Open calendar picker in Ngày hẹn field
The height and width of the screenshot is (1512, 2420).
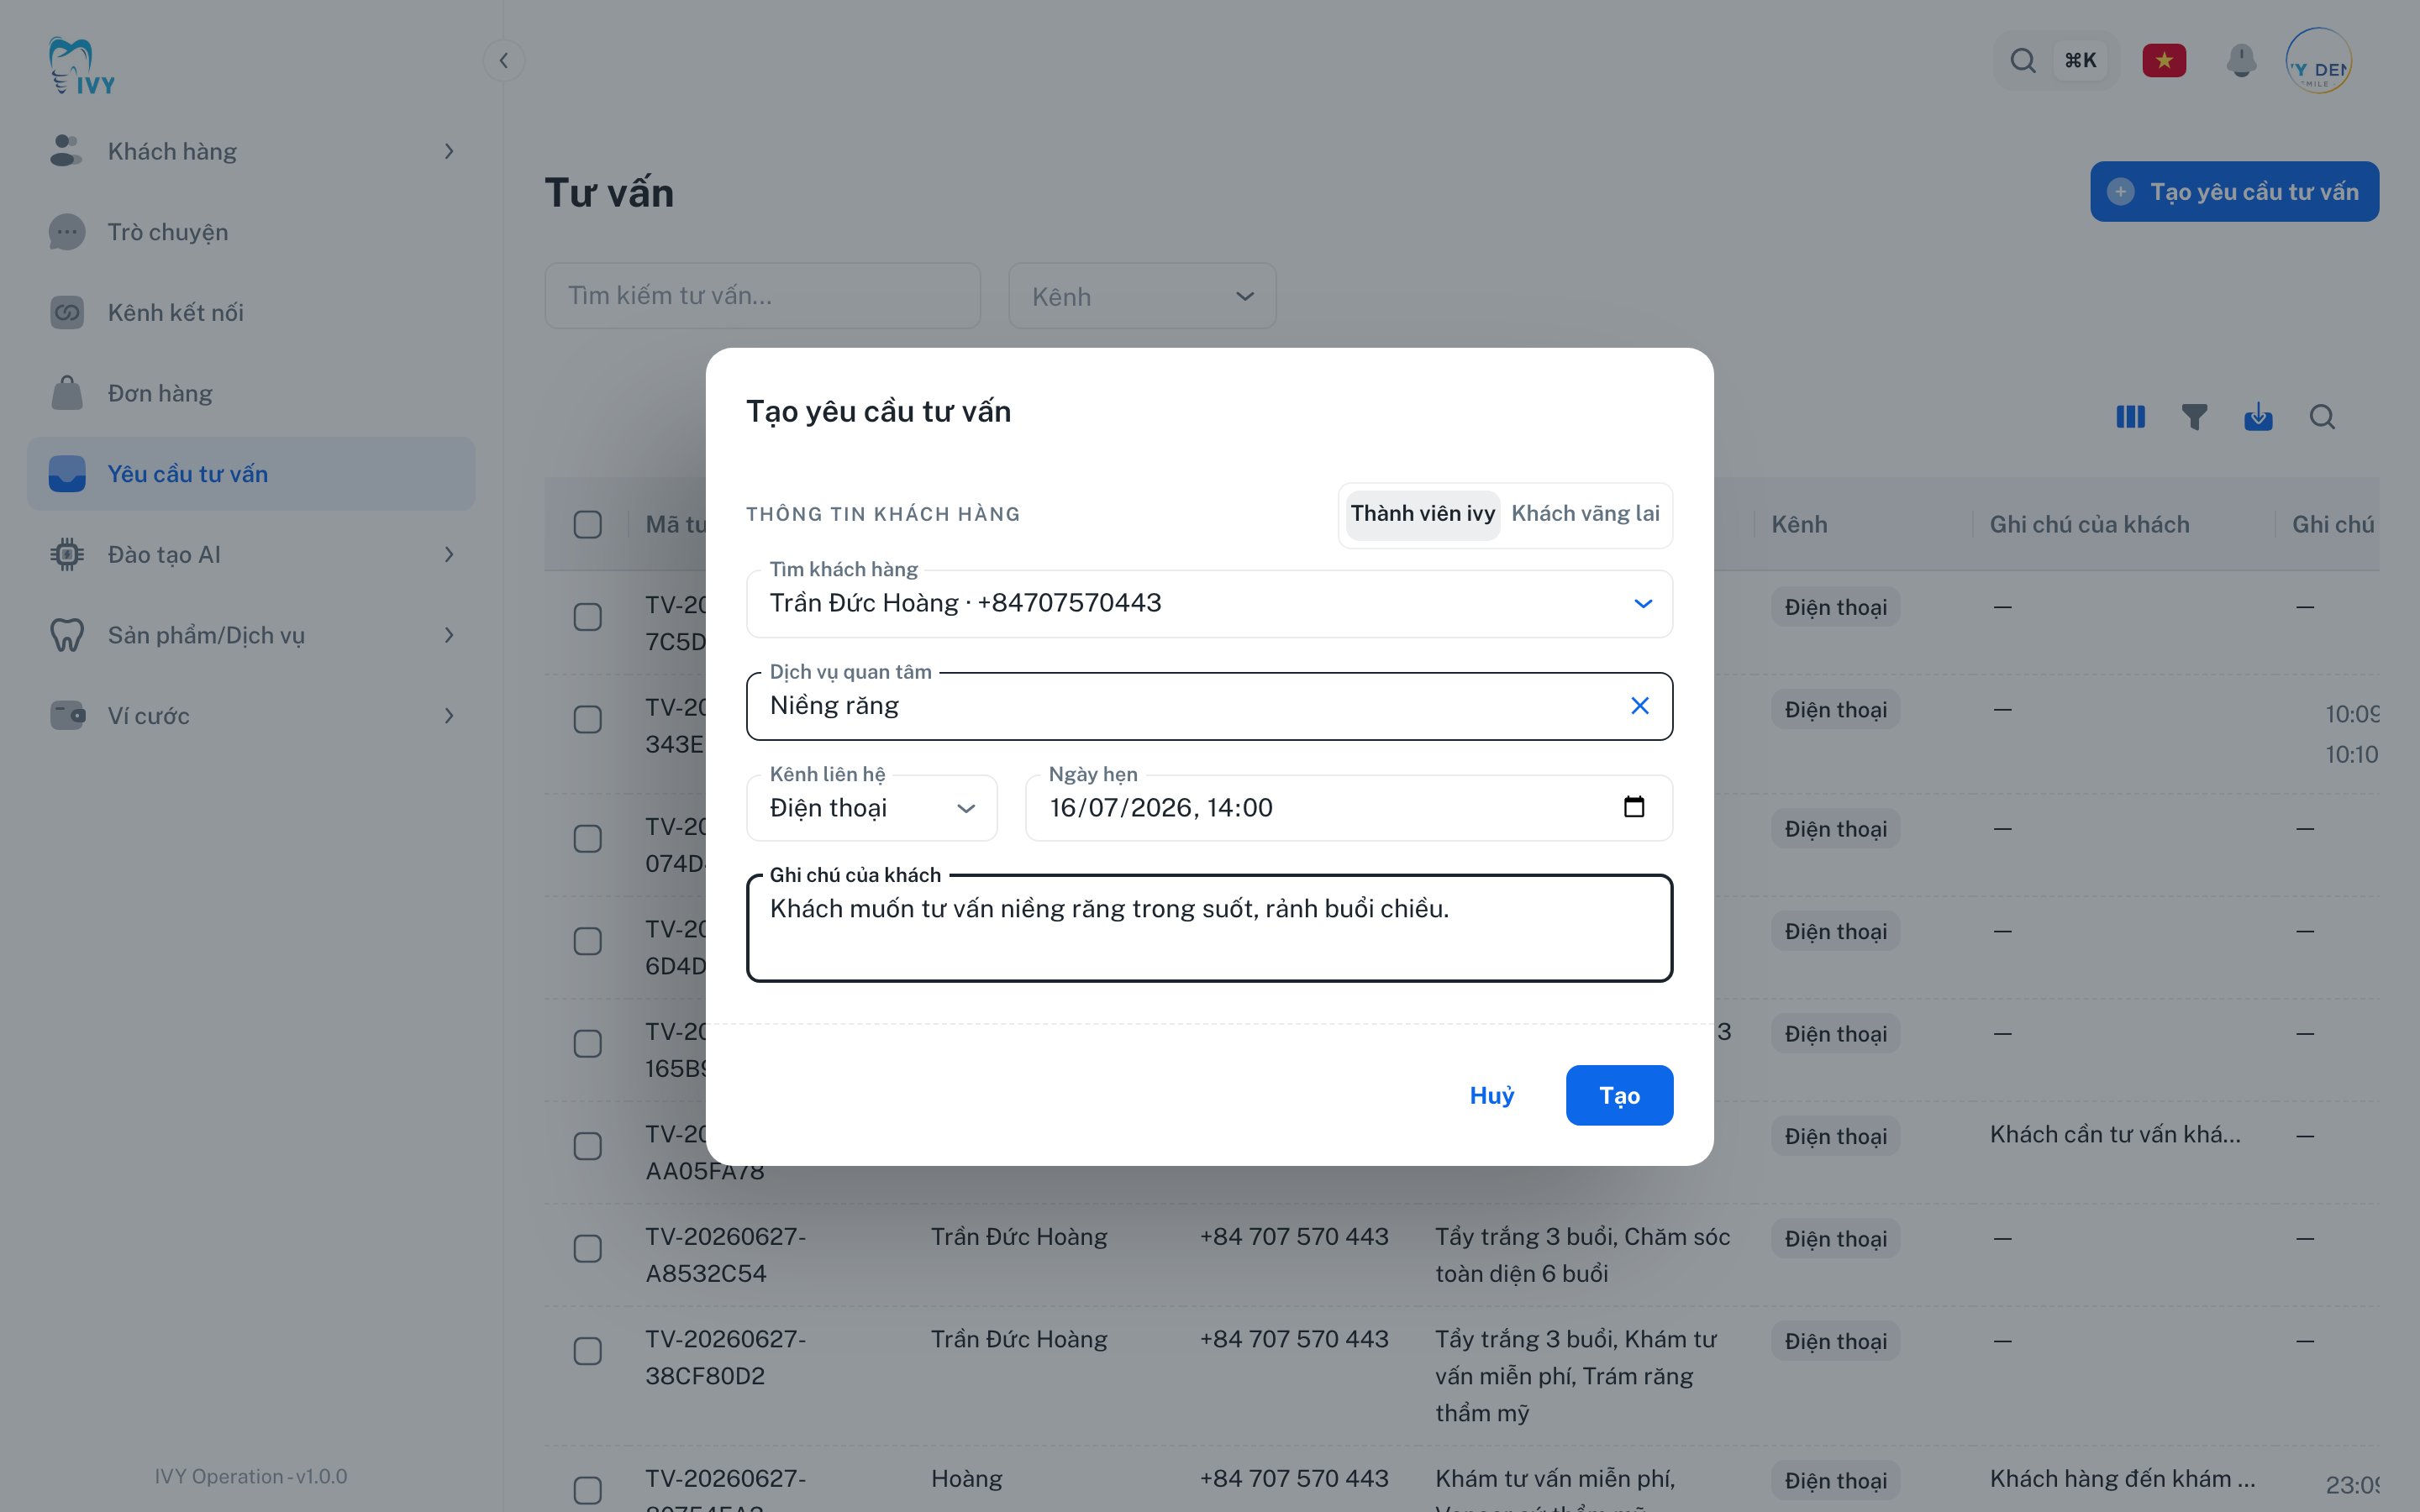1634,807
